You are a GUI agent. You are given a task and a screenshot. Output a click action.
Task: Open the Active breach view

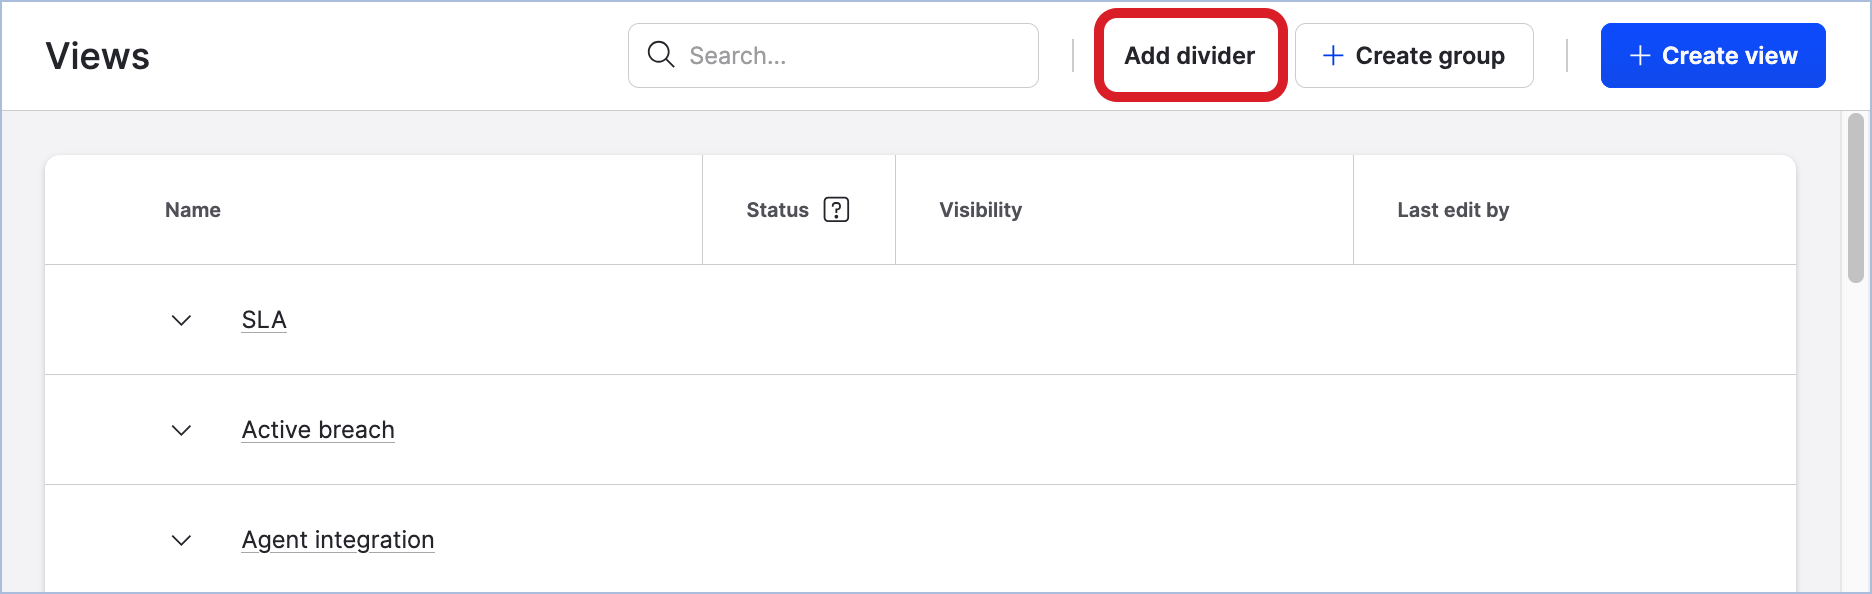coord(317,429)
